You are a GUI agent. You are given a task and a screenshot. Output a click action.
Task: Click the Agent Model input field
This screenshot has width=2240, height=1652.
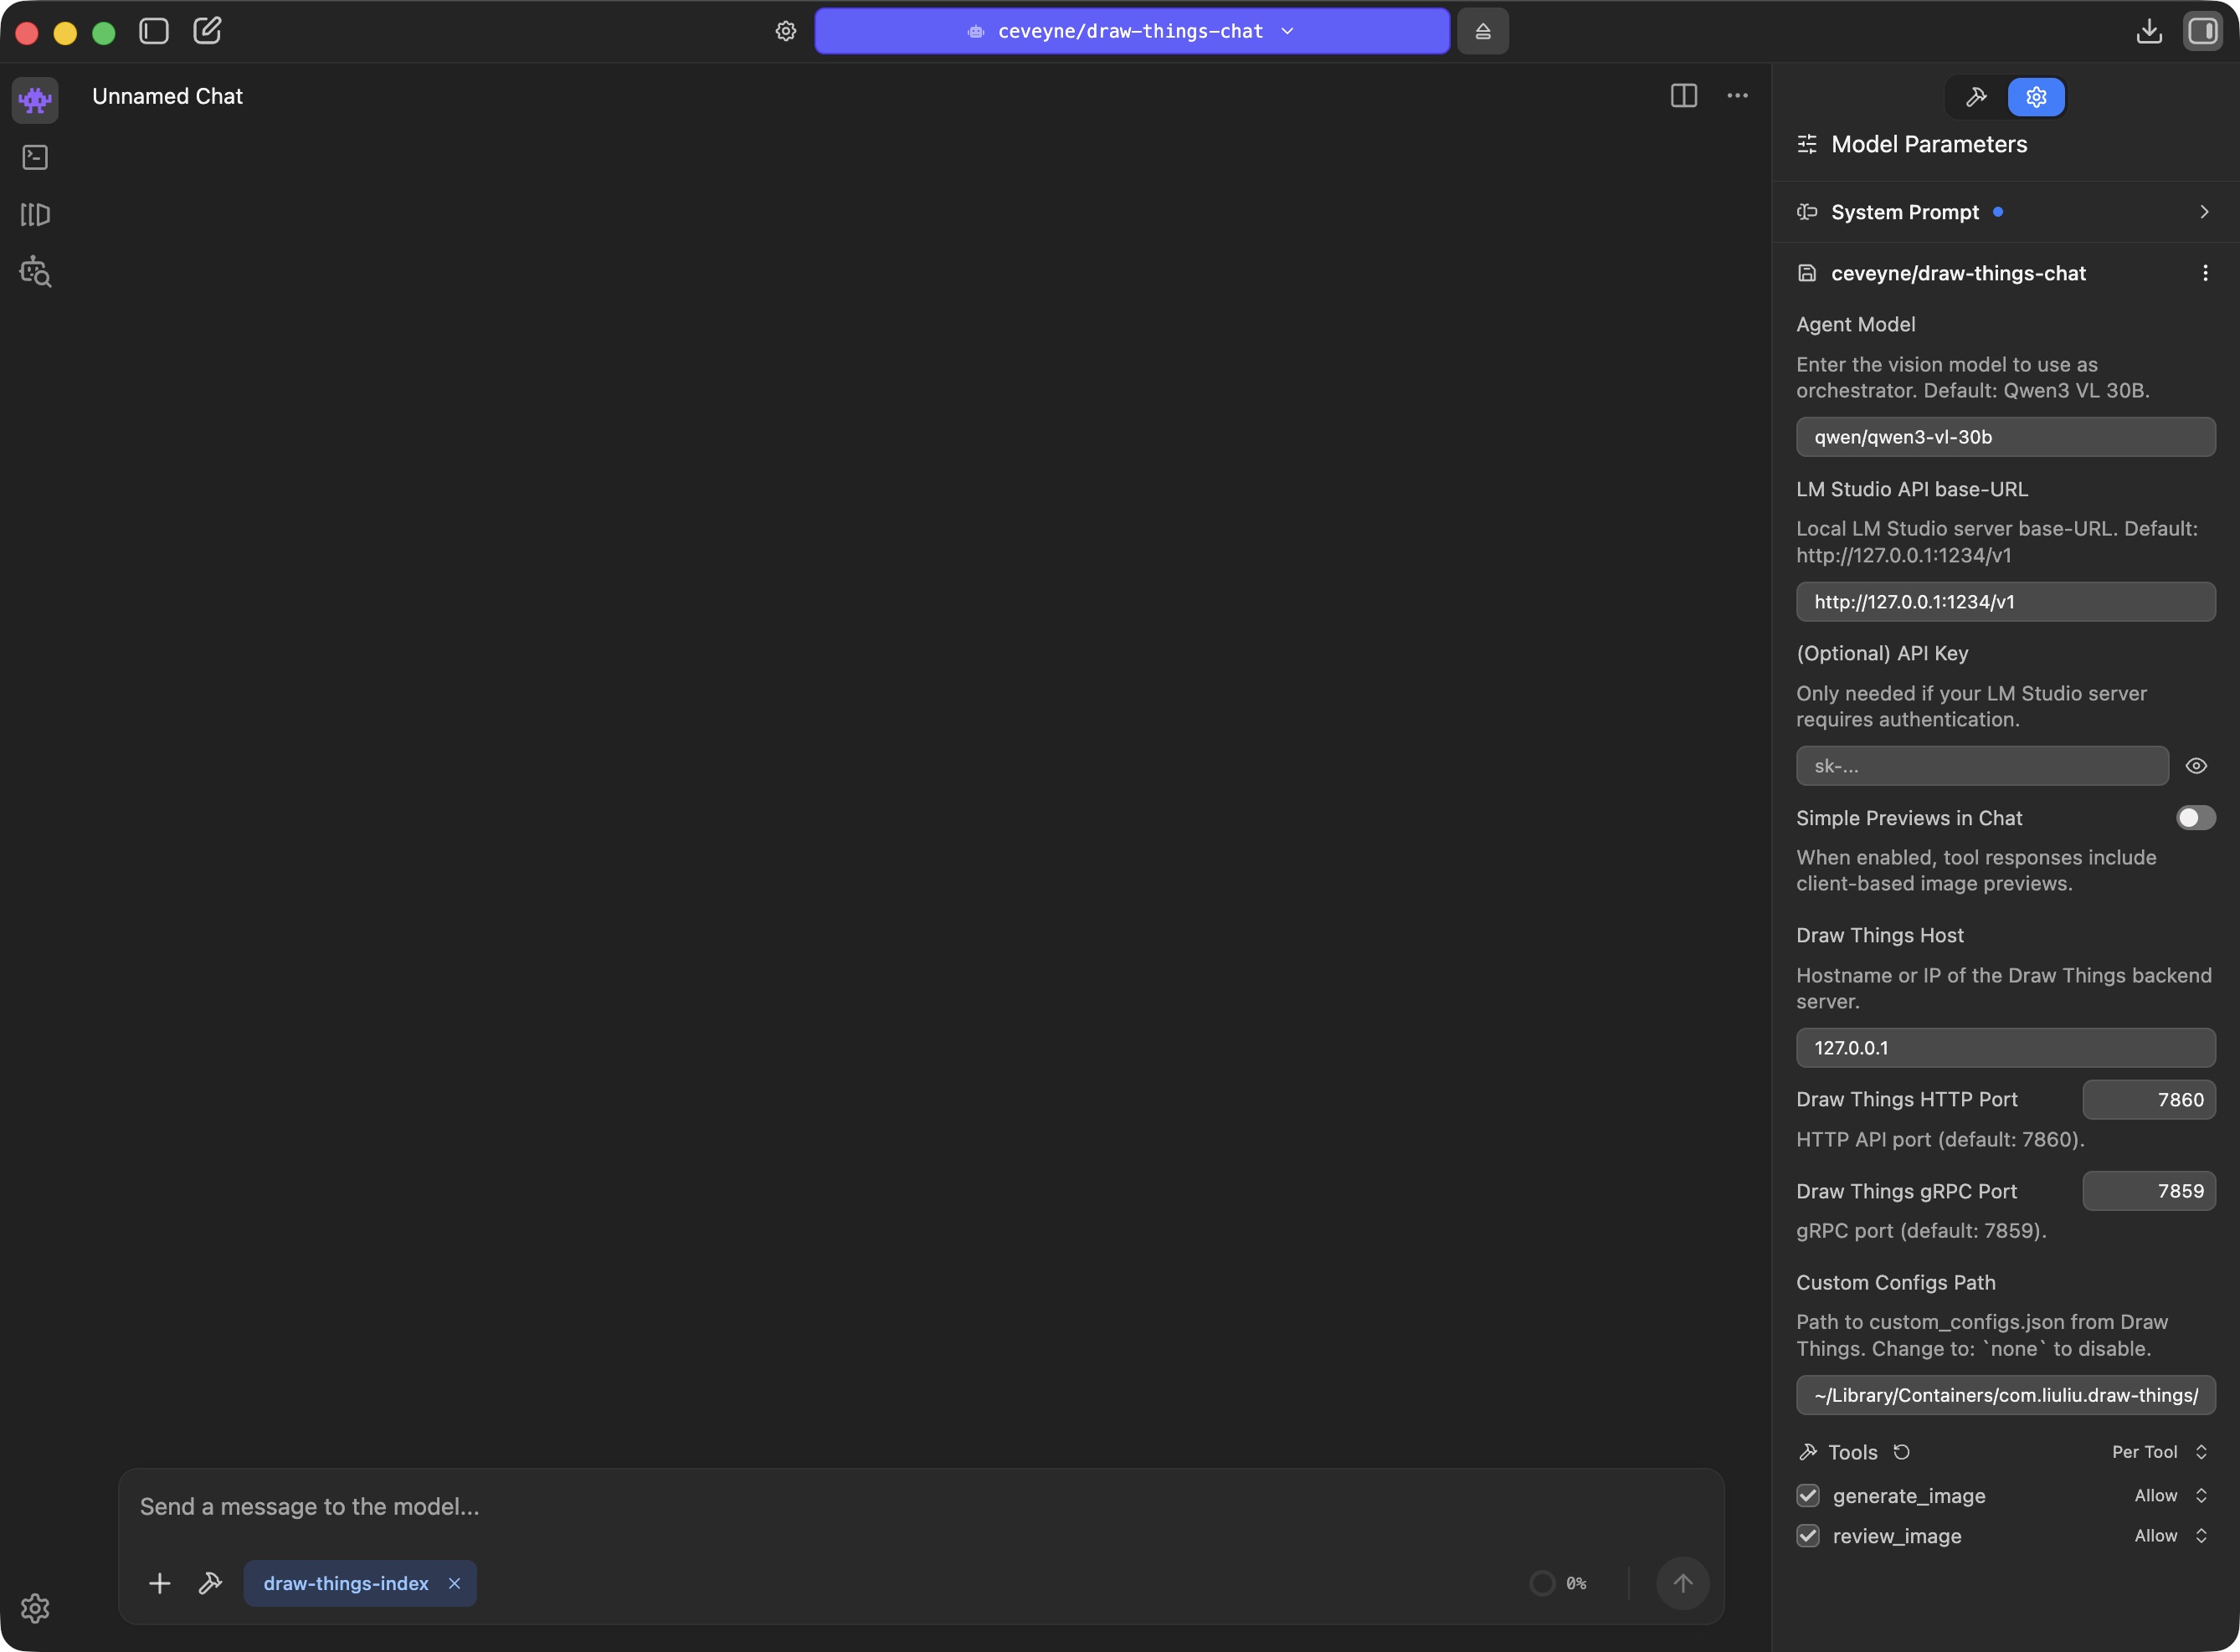2005,437
